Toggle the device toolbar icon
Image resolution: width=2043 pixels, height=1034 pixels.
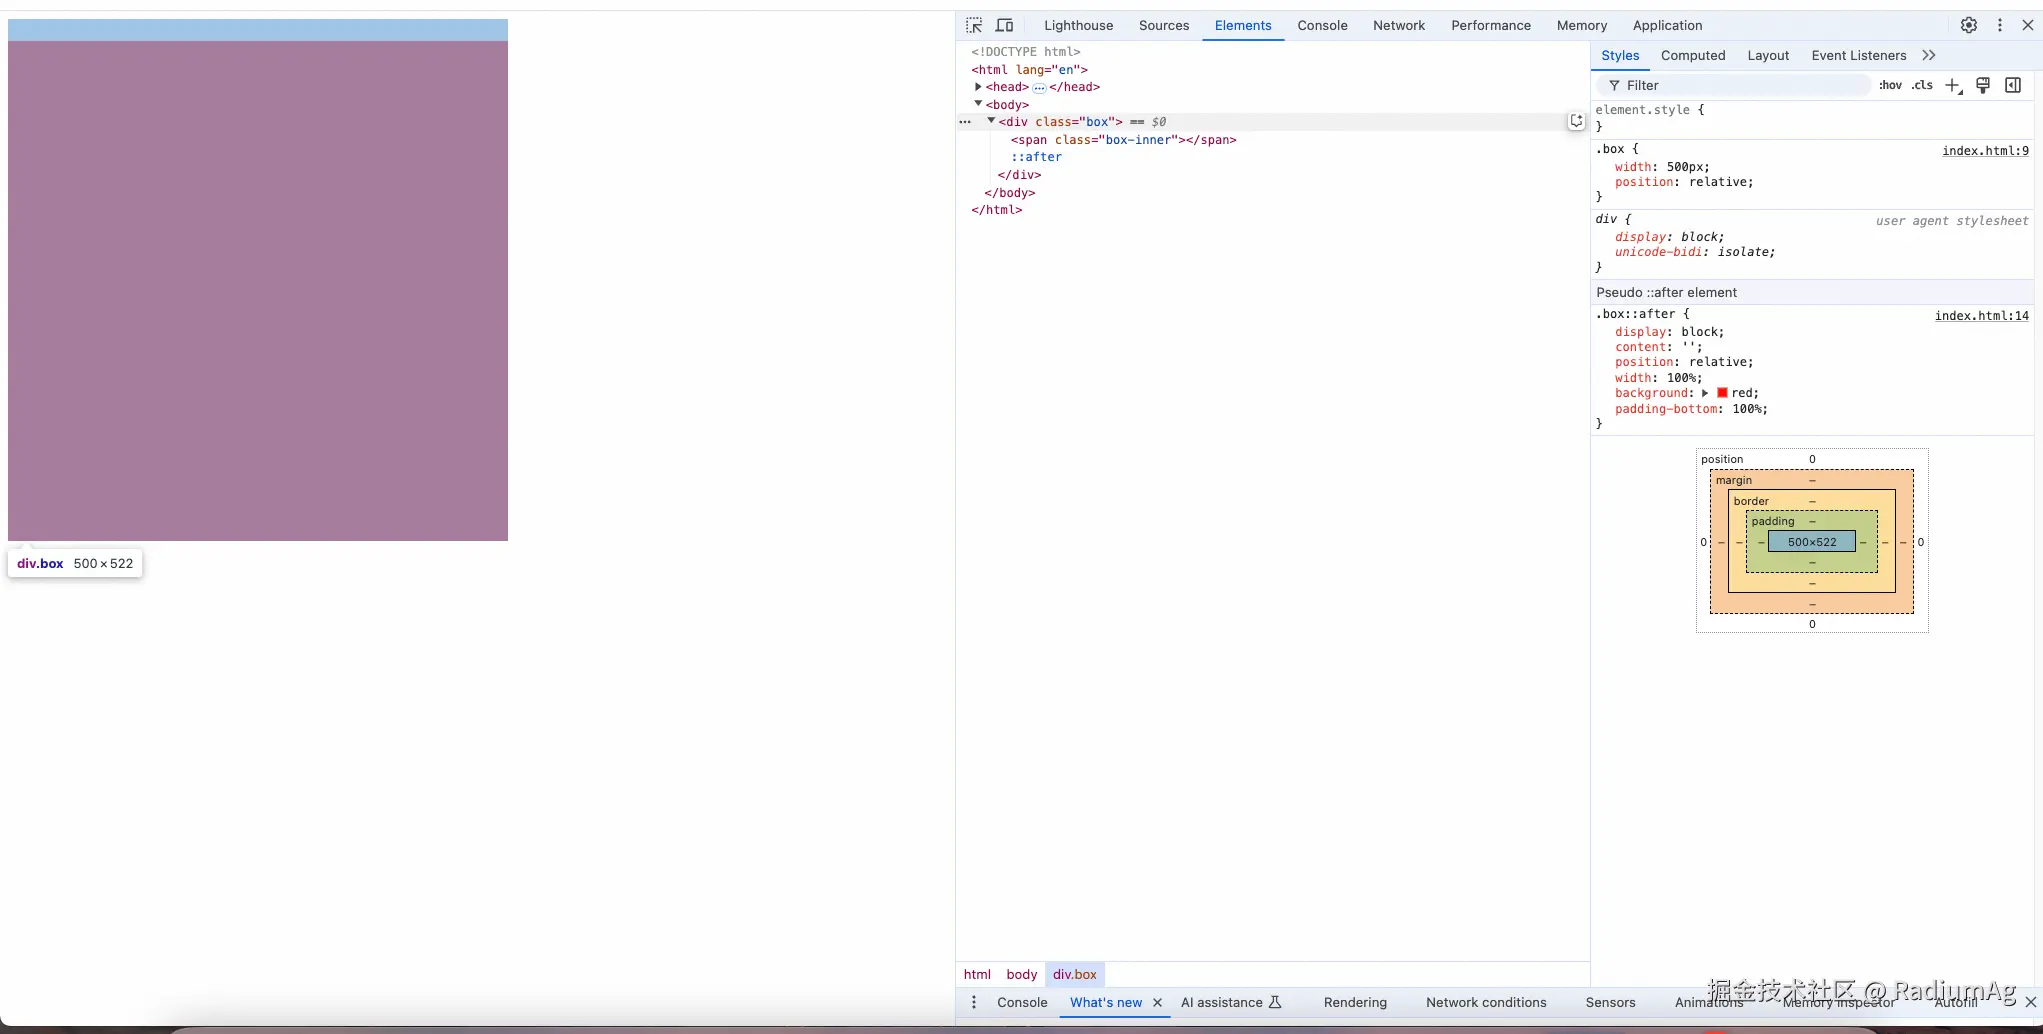coord(1005,25)
